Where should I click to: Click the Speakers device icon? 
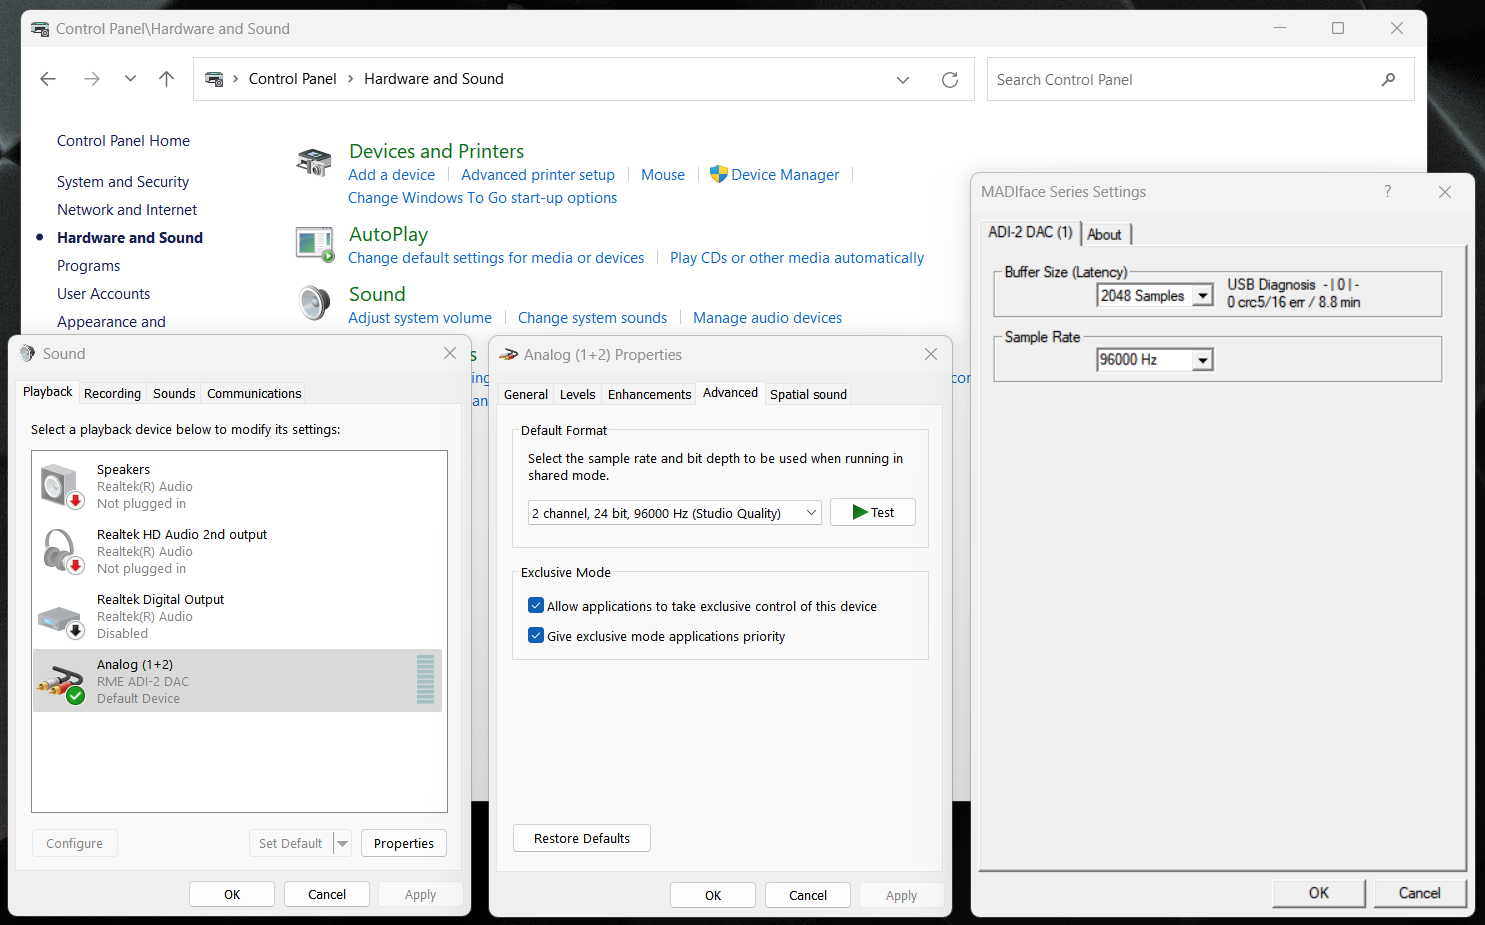(61, 486)
